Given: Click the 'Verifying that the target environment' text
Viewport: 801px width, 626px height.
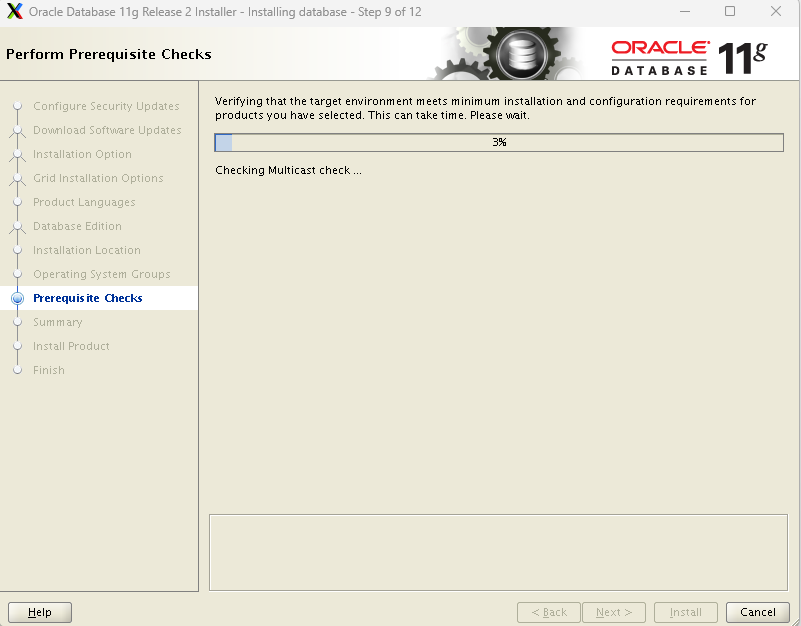Looking at the screenshot, I should click(x=485, y=108).
